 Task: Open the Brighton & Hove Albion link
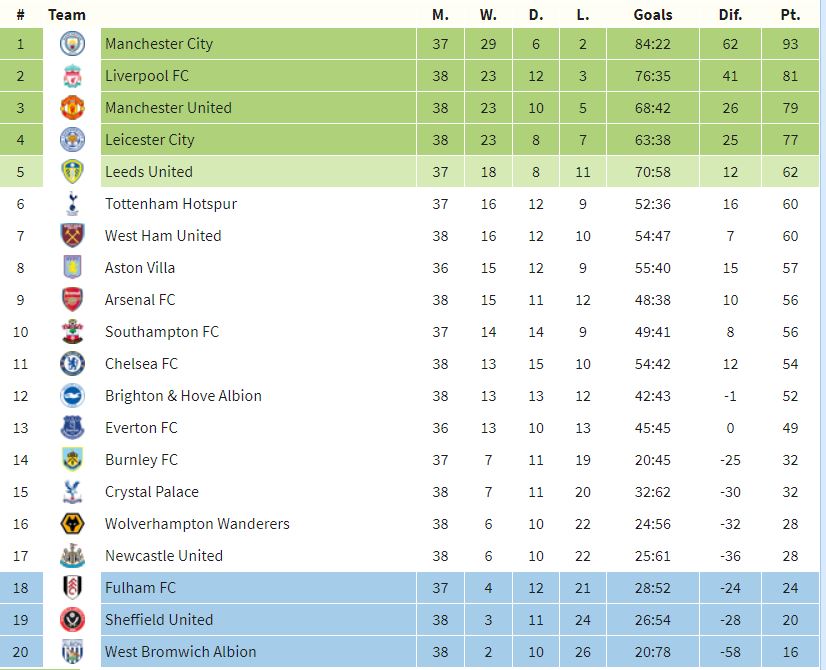(183, 396)
